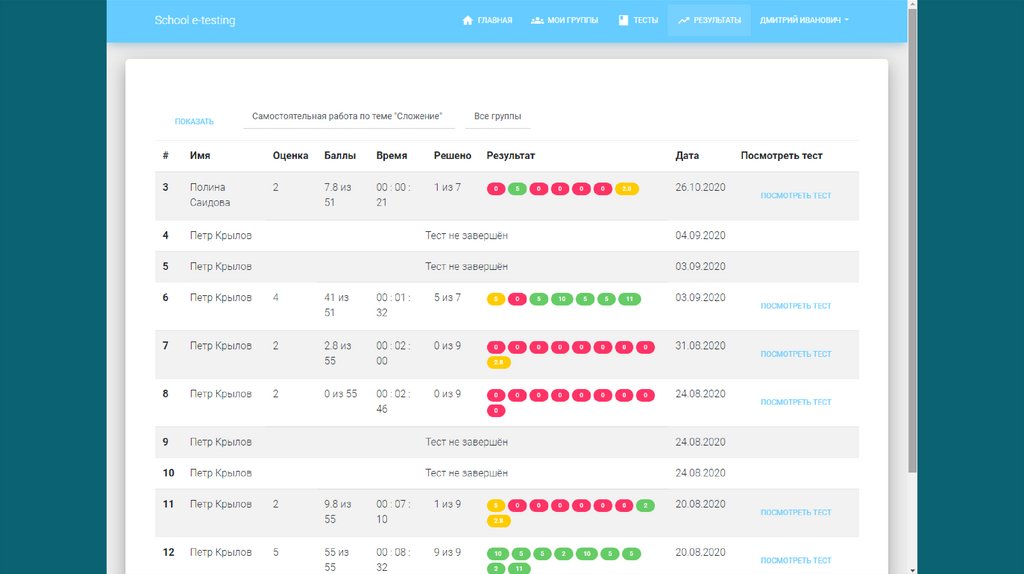Click the Дата column header
Screen dimensions: 1024x574
click(687, 156)
